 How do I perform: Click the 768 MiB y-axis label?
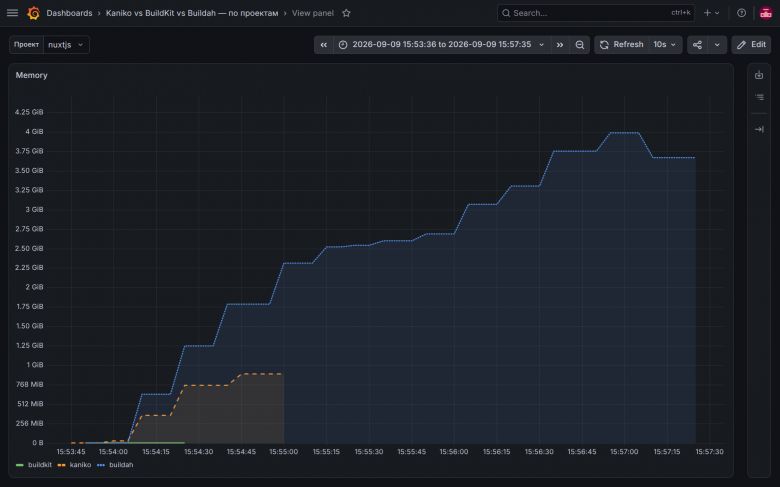click(x=30, y=385)
